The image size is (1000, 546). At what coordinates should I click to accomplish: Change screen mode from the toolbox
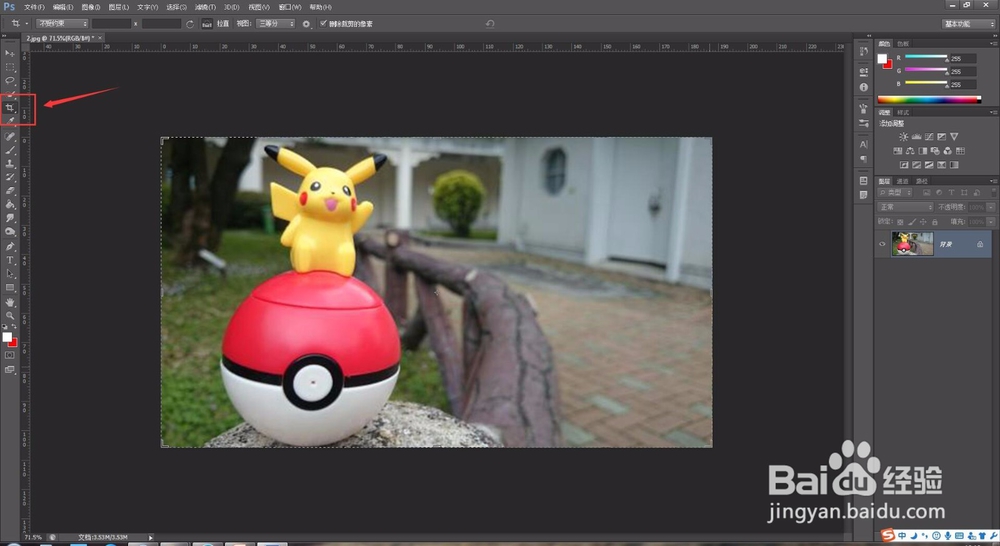click(10, 369)
